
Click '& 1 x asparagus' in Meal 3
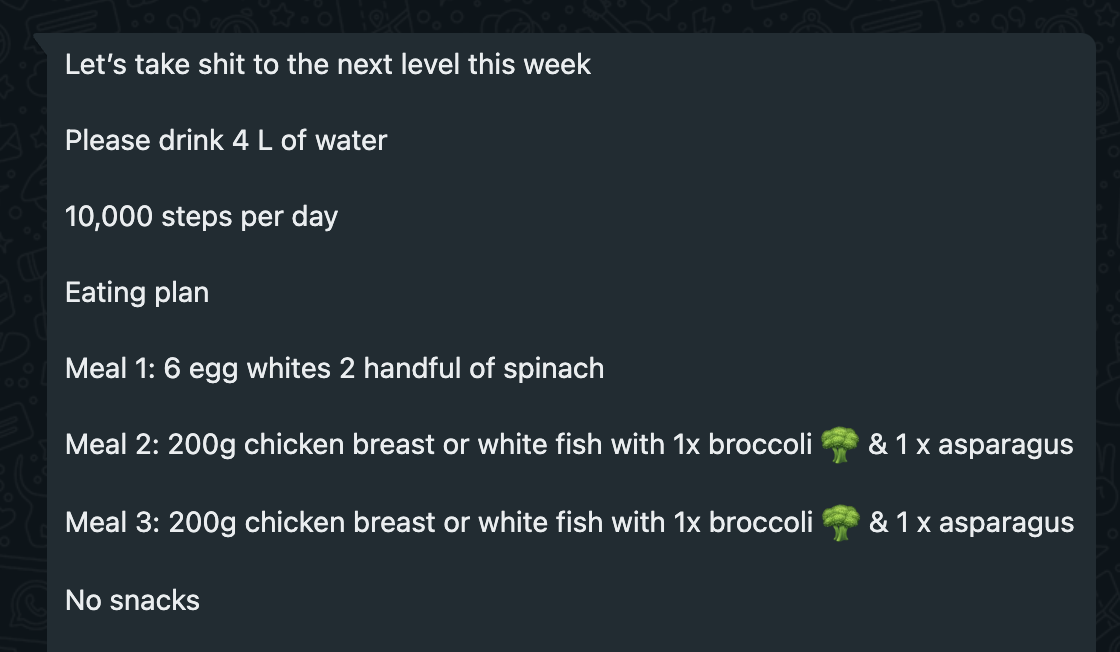click(971, 523)
